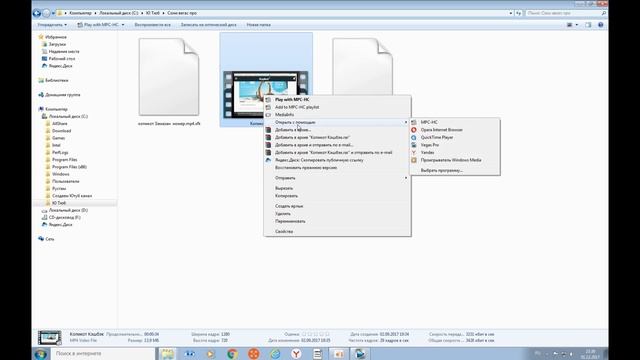Open the video with Vegas Pro

pos(430,145)
